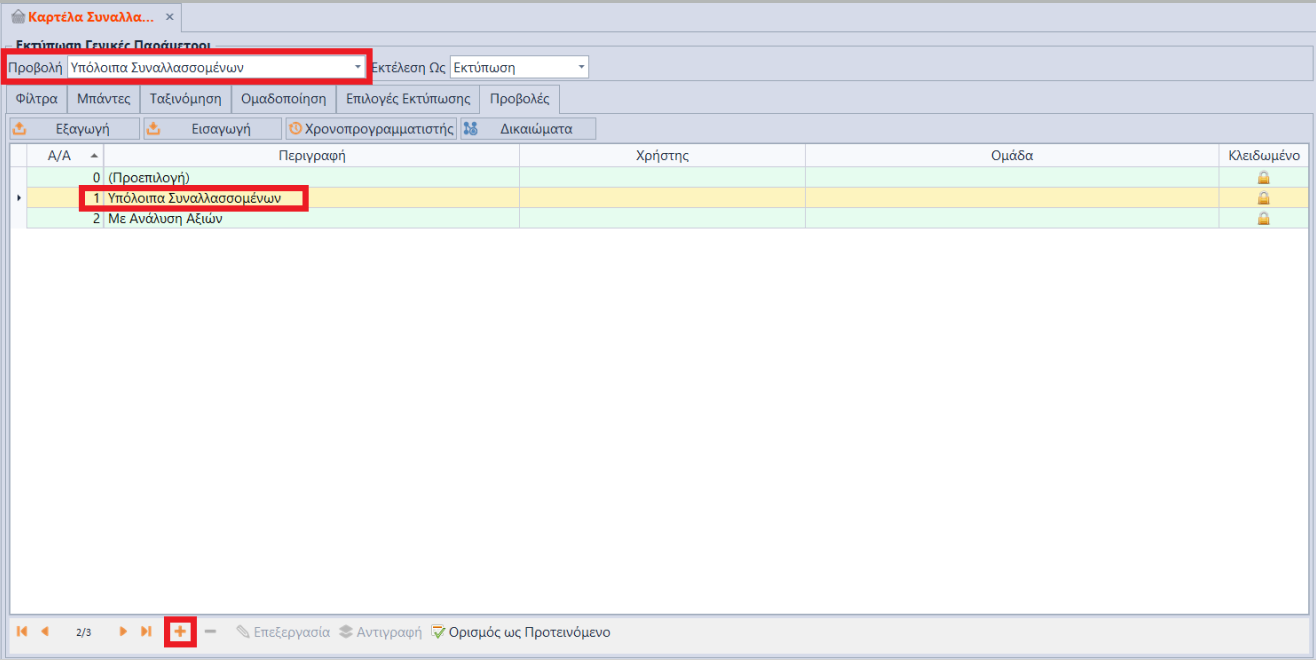The width and height of the screenshot is (1316, 660).
Task: Click the minus delete-record icon
Action: click(x=210, y=632)
